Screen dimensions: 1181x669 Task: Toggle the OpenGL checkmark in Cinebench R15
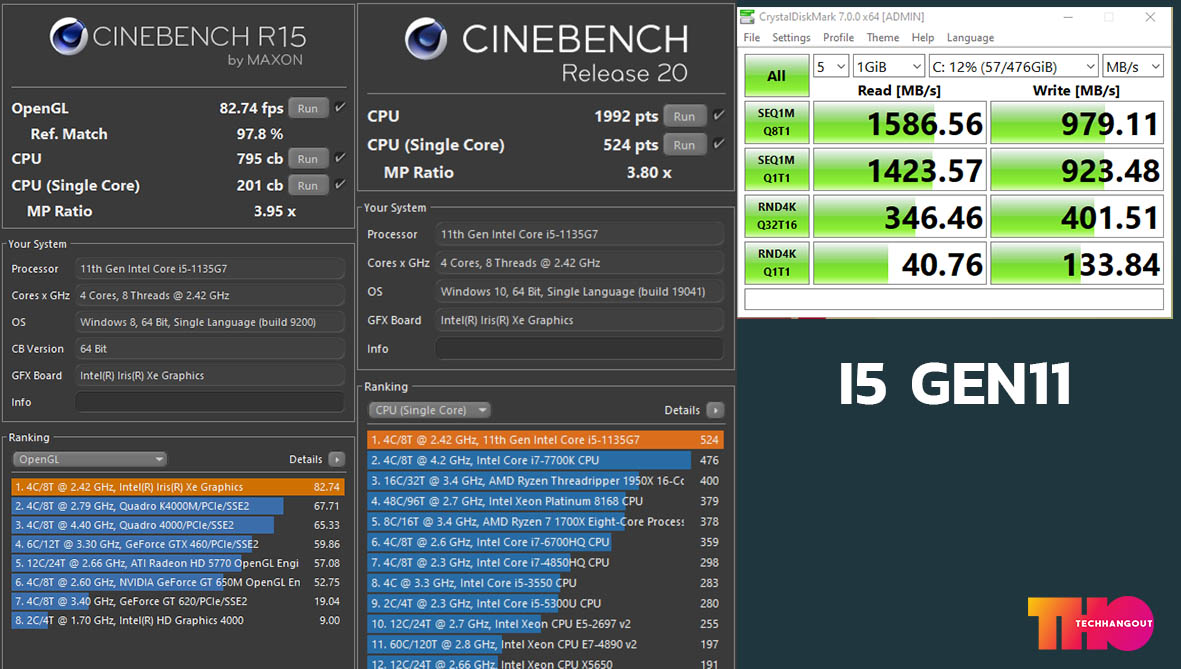coord(340,108)
